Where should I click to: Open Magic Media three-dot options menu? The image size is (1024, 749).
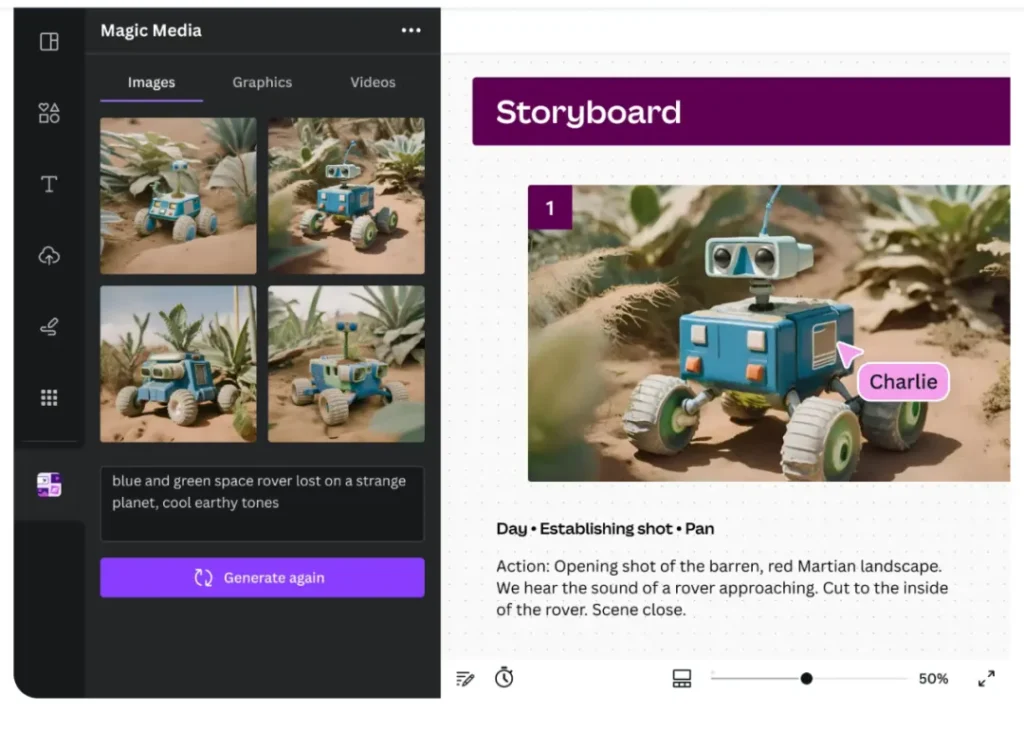(x=411, y=30)
